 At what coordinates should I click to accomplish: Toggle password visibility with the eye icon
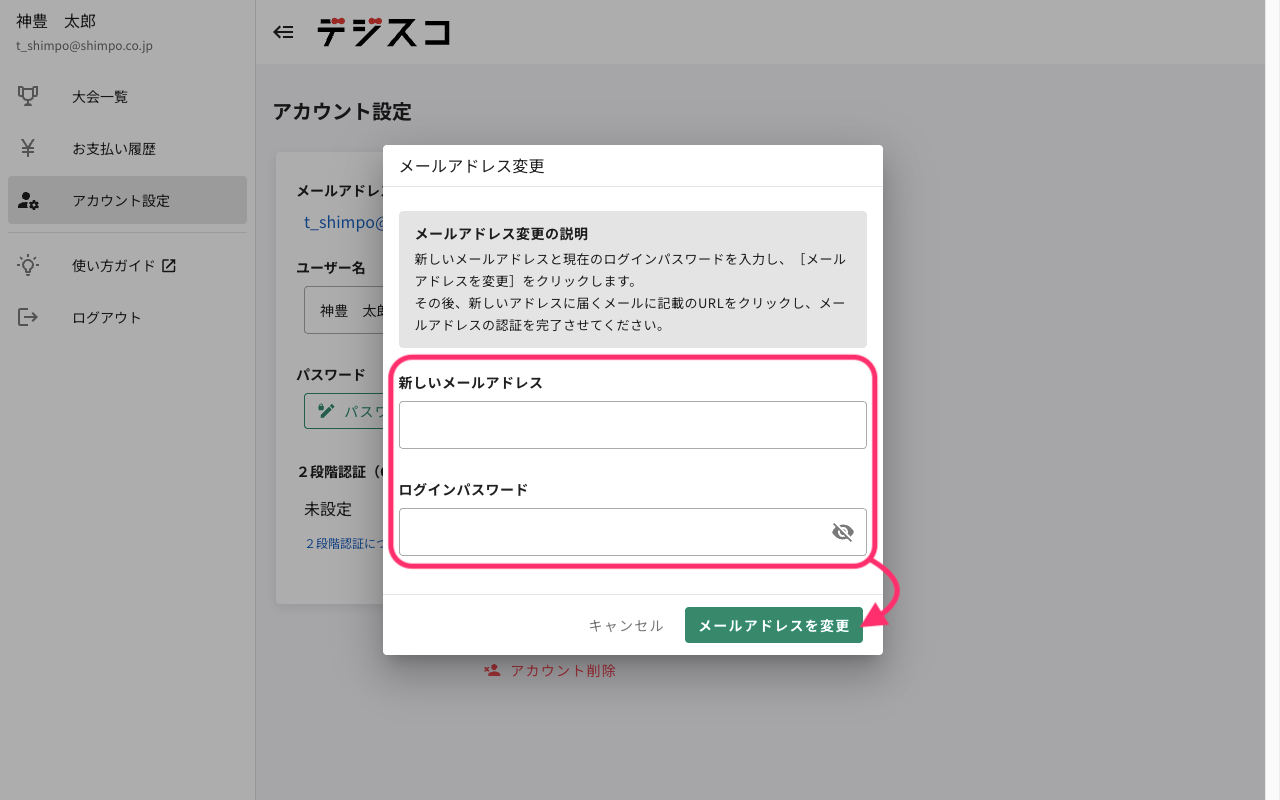click(x=843, y=532)
